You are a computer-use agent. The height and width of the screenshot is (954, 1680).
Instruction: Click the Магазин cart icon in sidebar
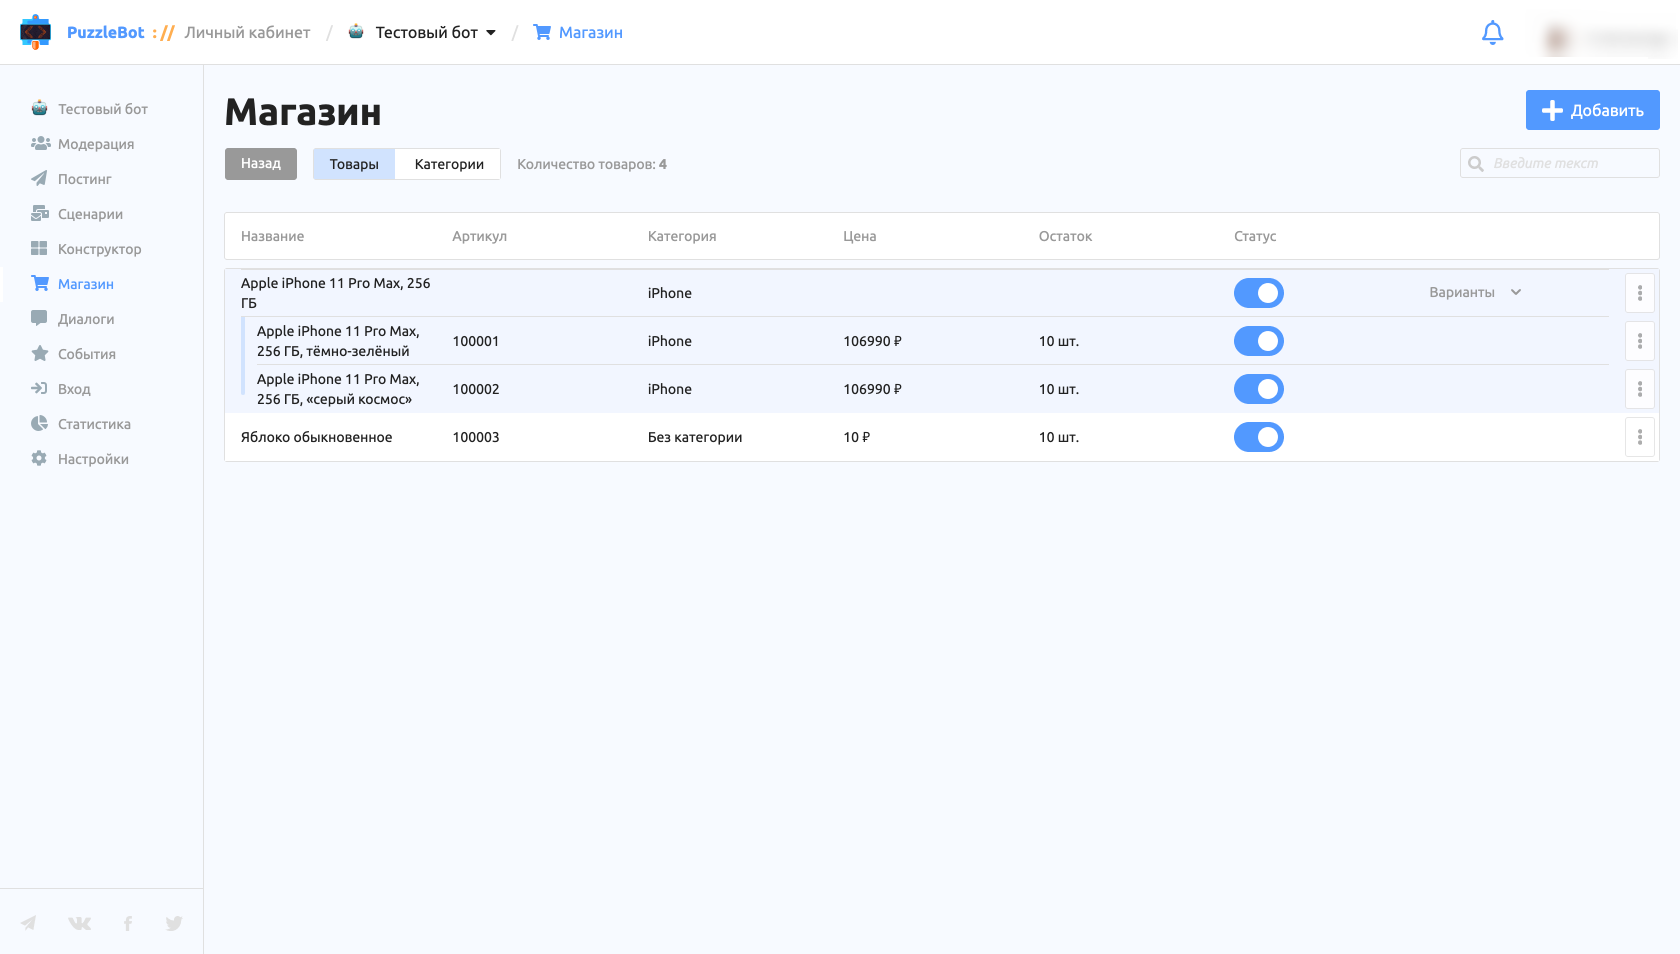(40, 283)
